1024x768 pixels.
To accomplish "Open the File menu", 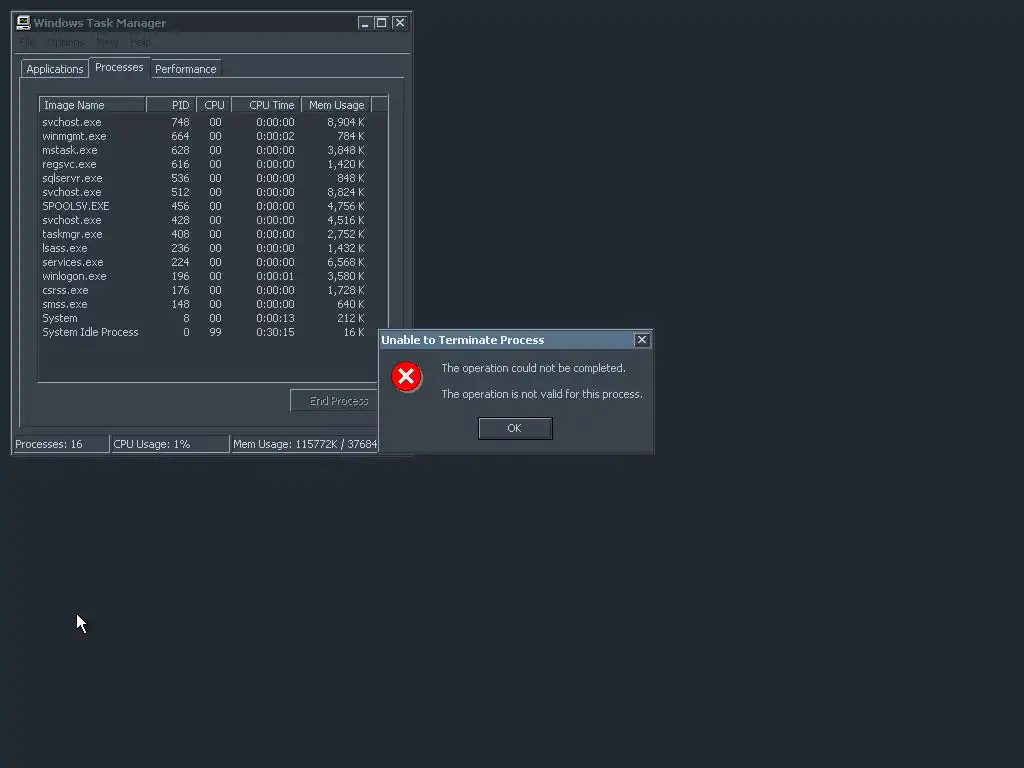I will coord(27,42).
